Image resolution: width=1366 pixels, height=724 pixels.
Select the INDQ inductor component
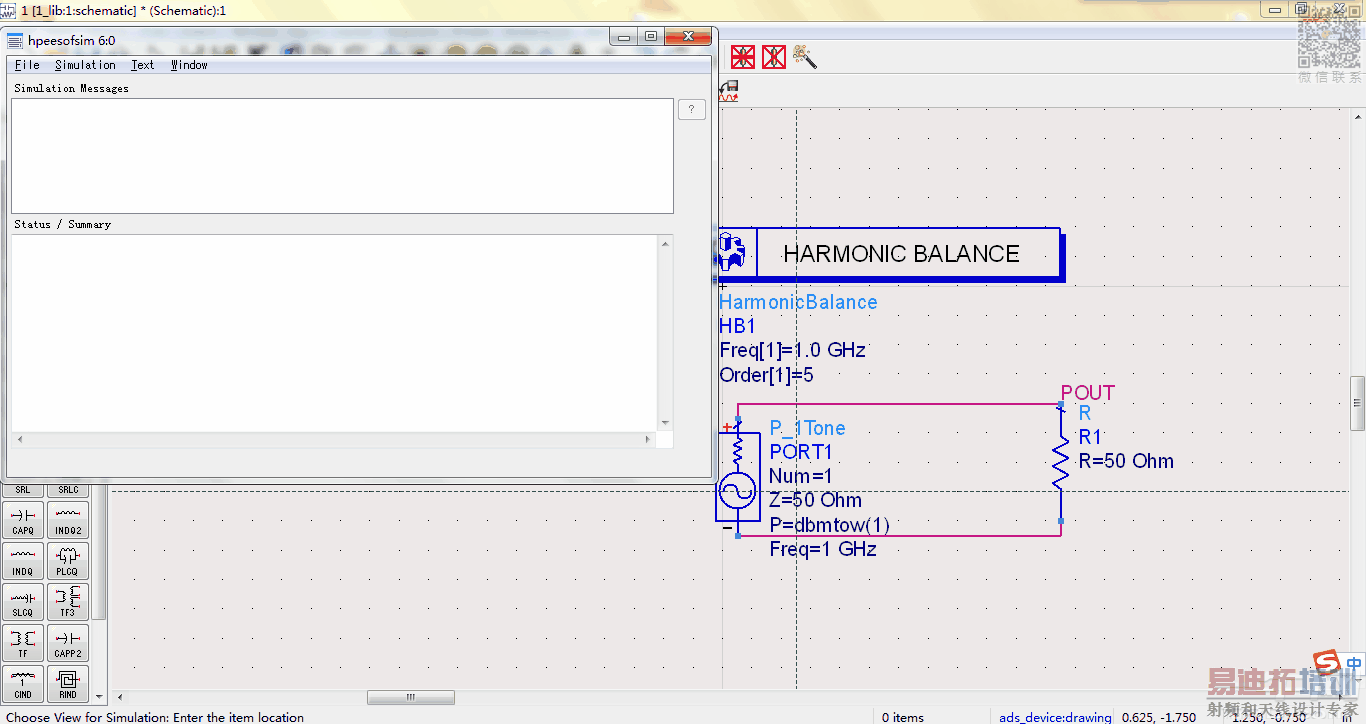(23, 561)
